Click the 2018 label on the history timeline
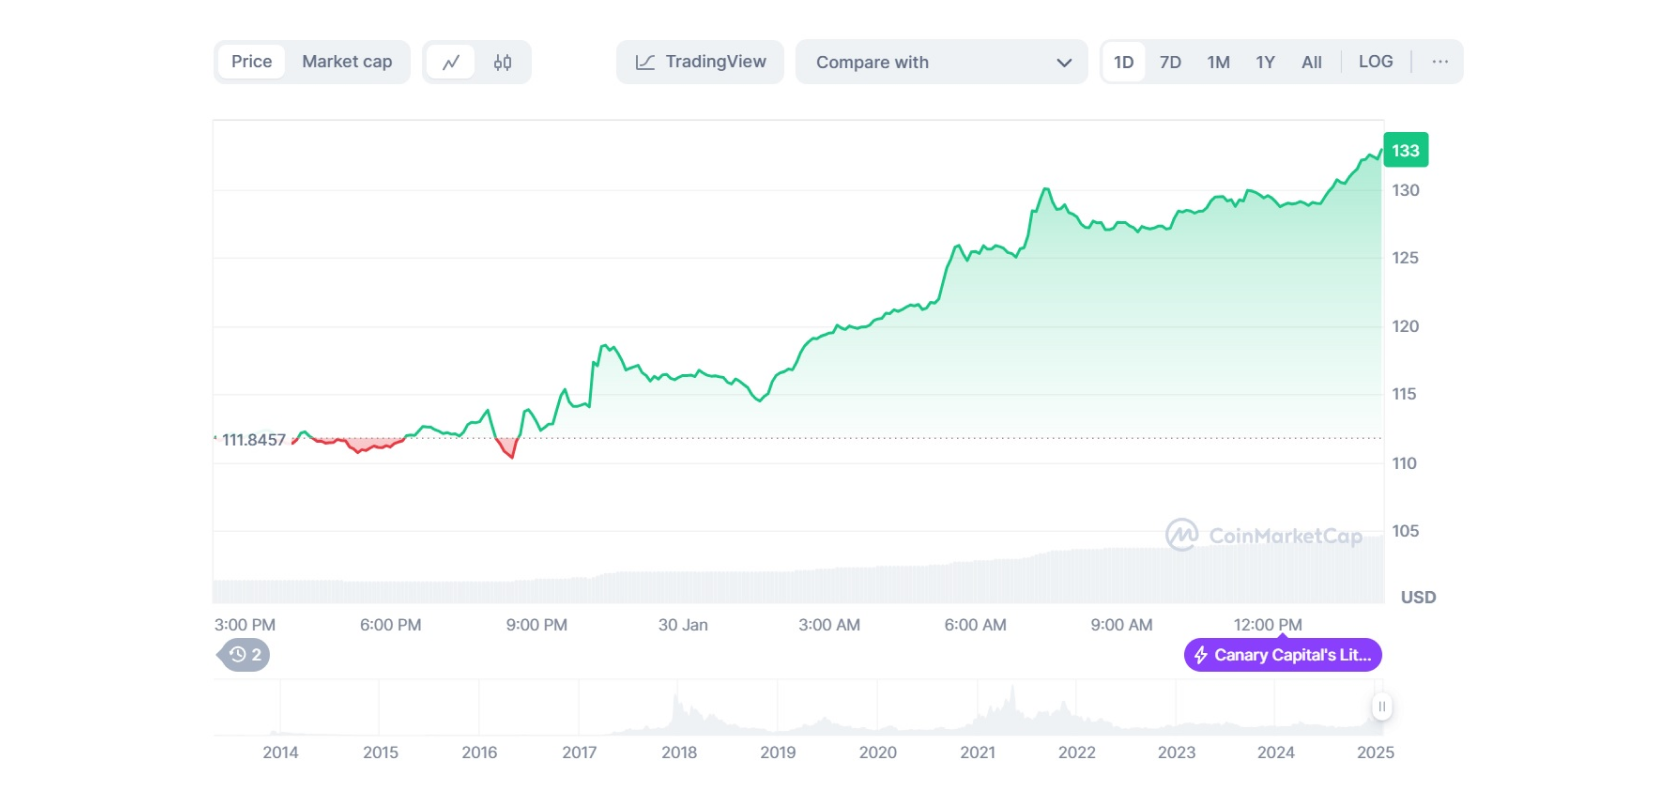The image size is (1680, 800). tap(679, 752)
